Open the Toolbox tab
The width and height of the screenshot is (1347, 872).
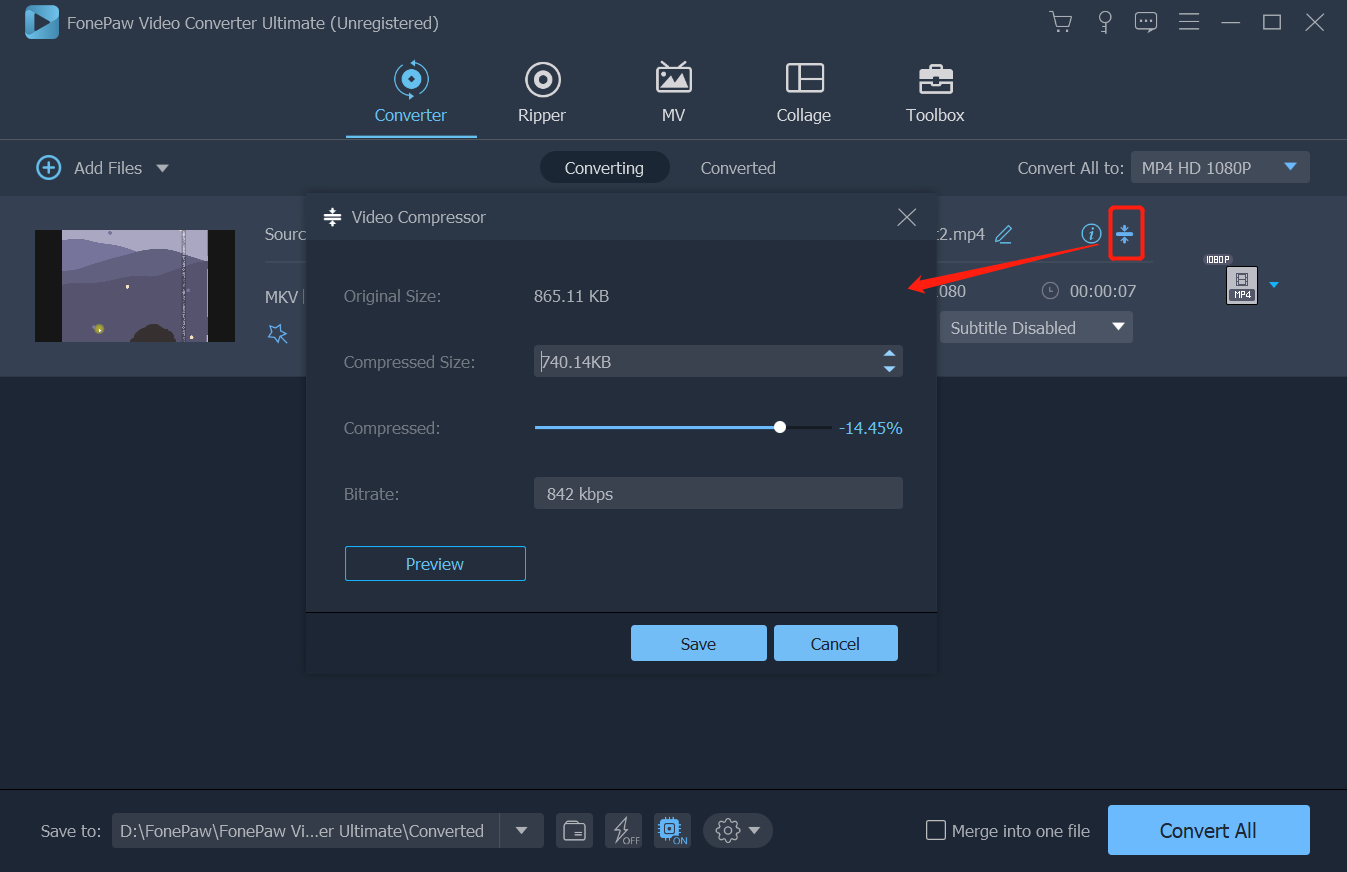coord(935,93)
